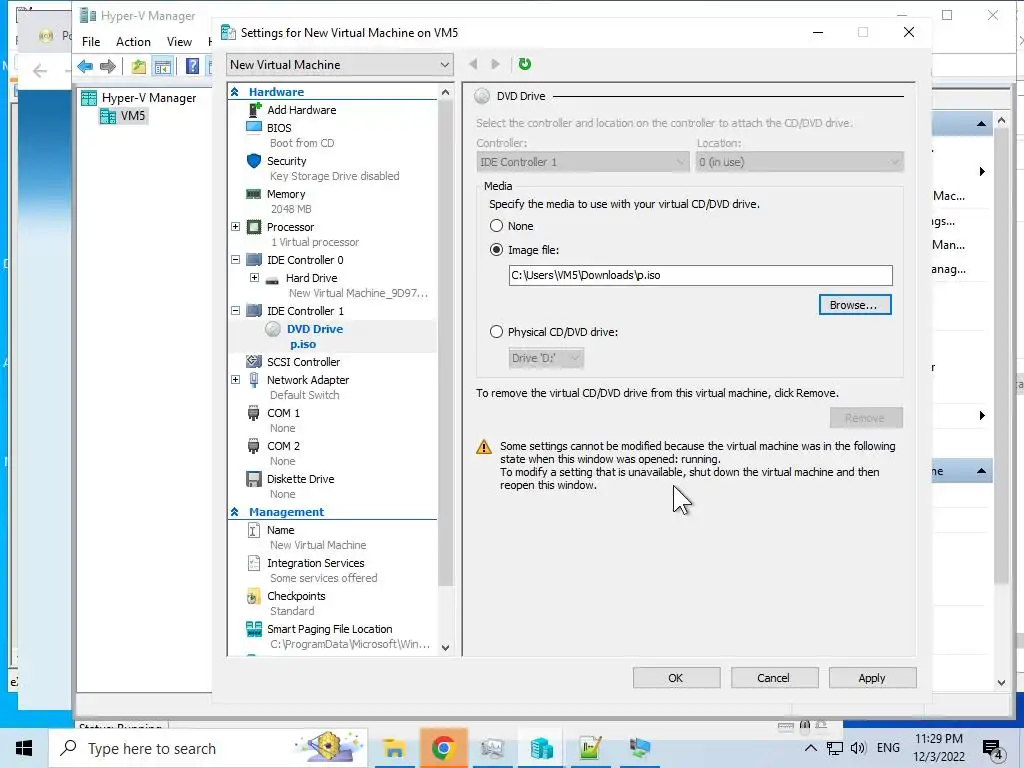The width and height of the screenshot is (1024, 768).
Task: Open the Windows Start menu
Action: pyautogui.click(x=24, y=748)
